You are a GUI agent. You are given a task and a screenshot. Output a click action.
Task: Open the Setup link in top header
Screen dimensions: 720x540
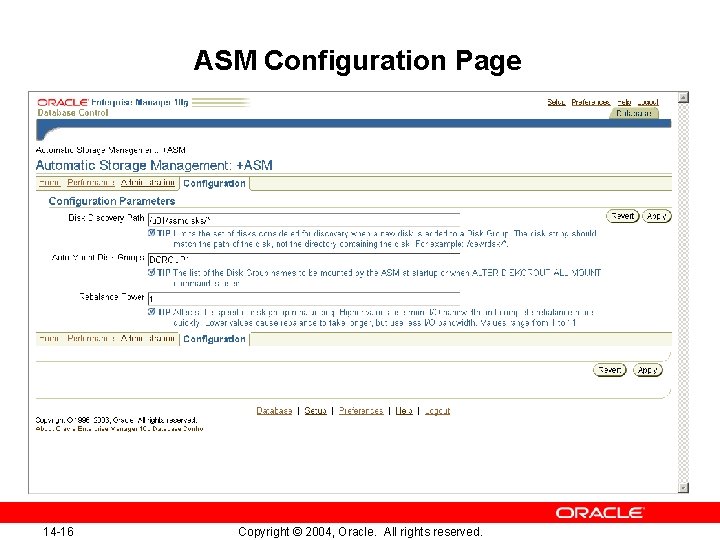point(556,102)
